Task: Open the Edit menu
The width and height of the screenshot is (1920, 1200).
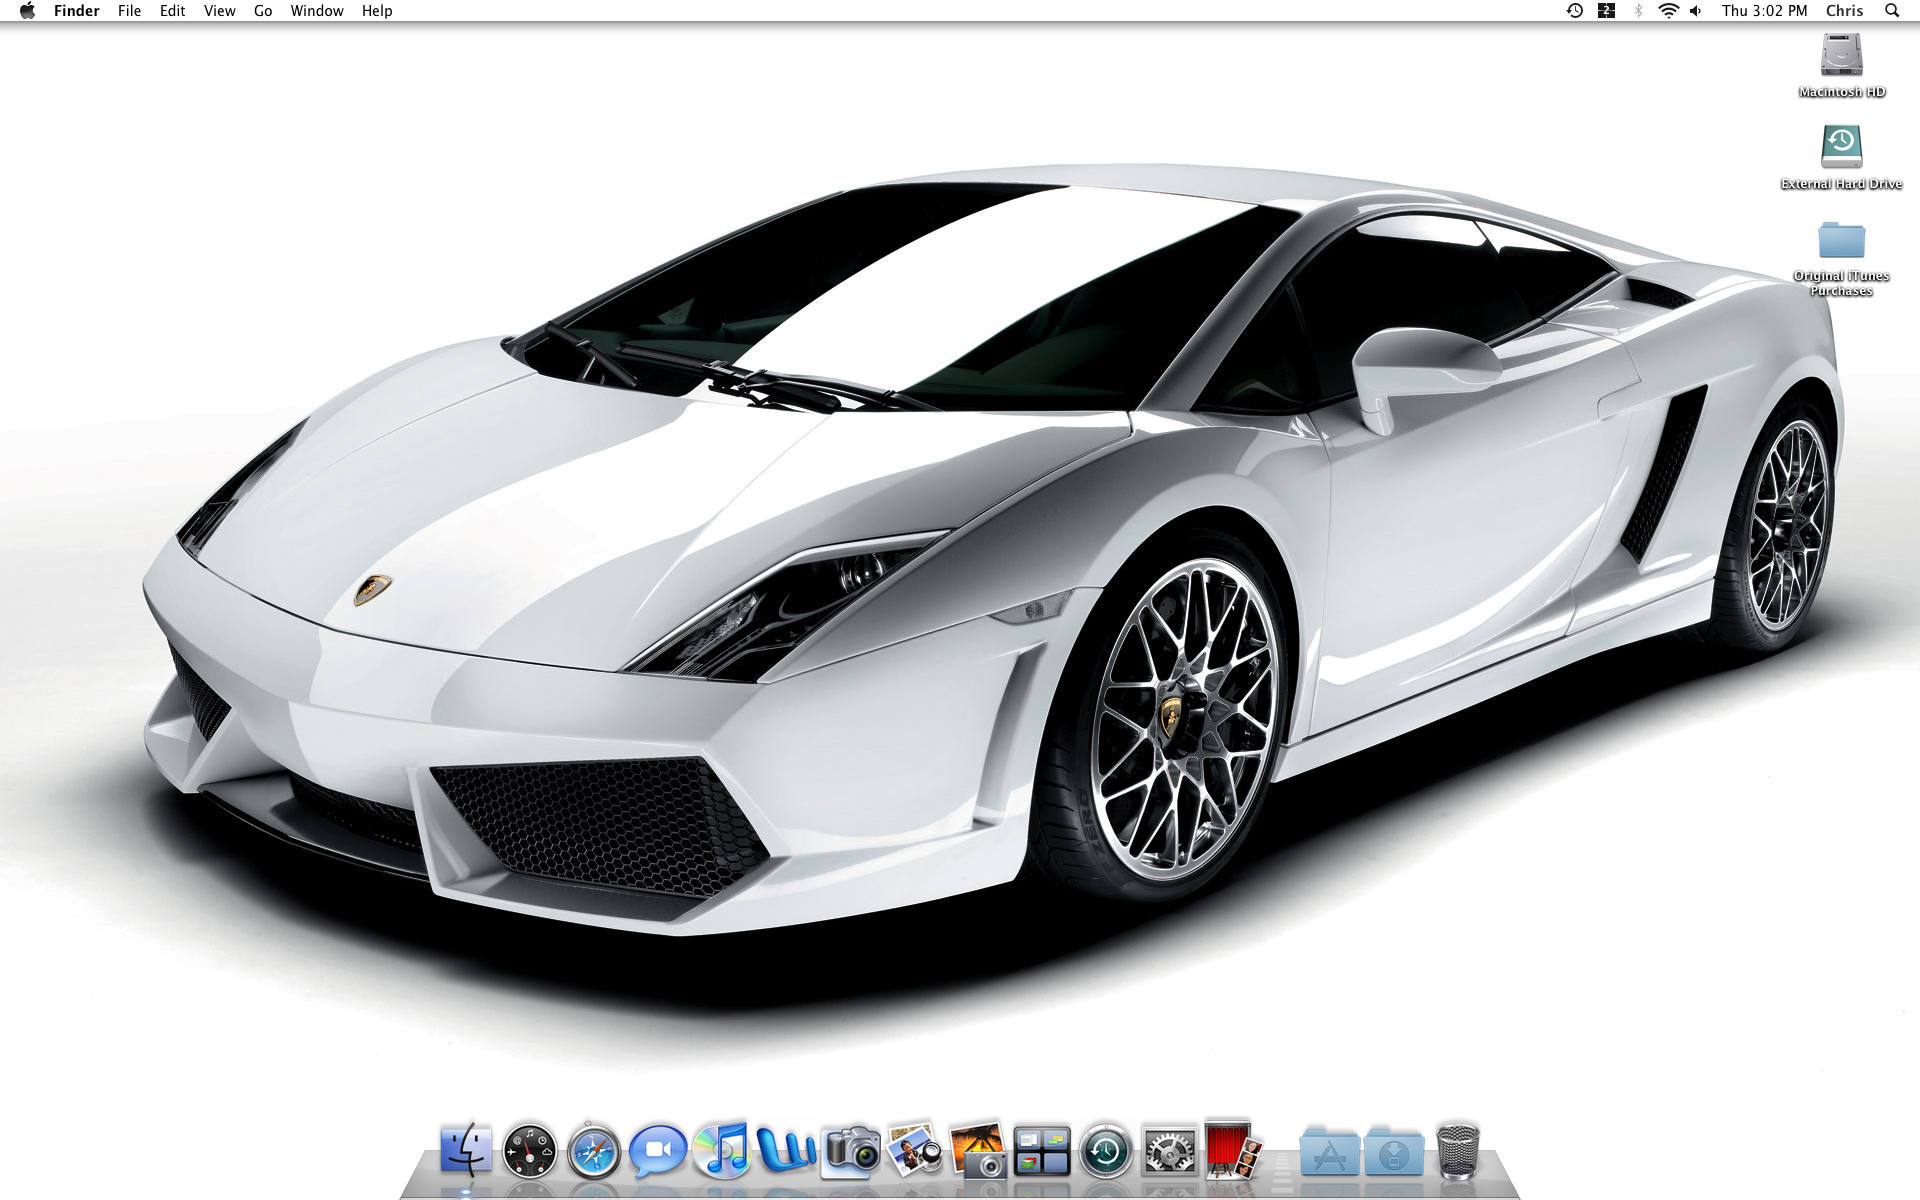Action: [x=173, y=11]
